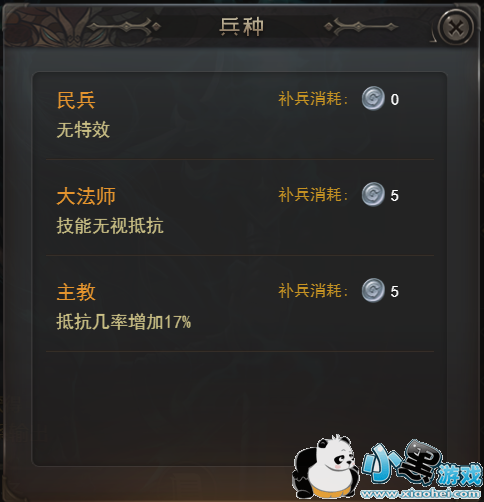This screenshot has height=502, width=484.
Task: Click the 兵种 dialog title
Action: pyautogui.click(x=242, y=27)
